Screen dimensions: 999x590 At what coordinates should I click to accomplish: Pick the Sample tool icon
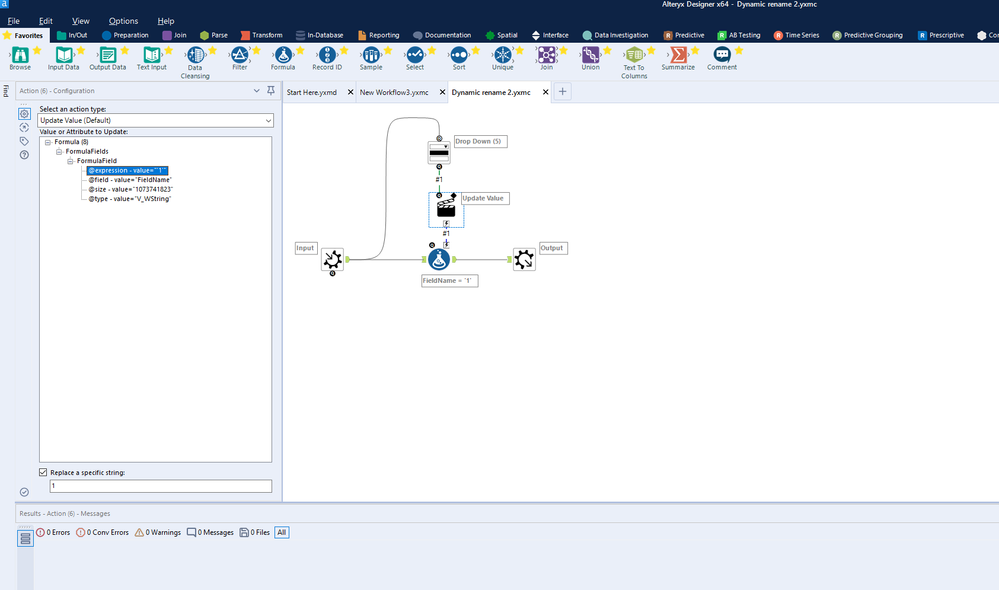(371, 55)
